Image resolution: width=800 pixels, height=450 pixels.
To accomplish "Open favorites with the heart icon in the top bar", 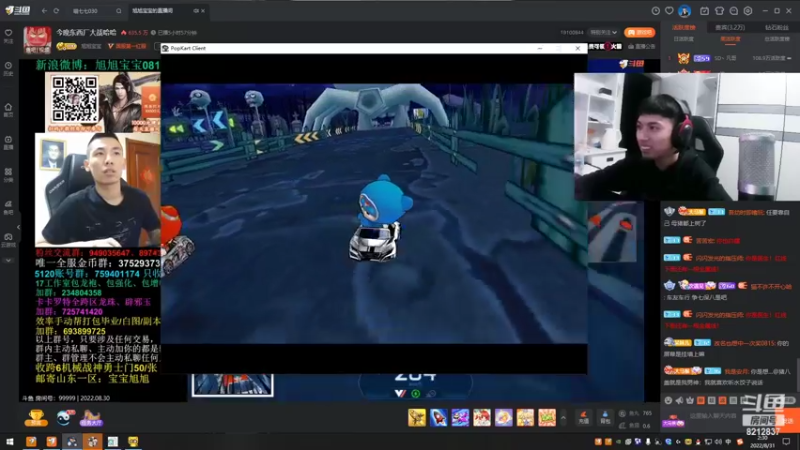I will [x=669, y=11].
